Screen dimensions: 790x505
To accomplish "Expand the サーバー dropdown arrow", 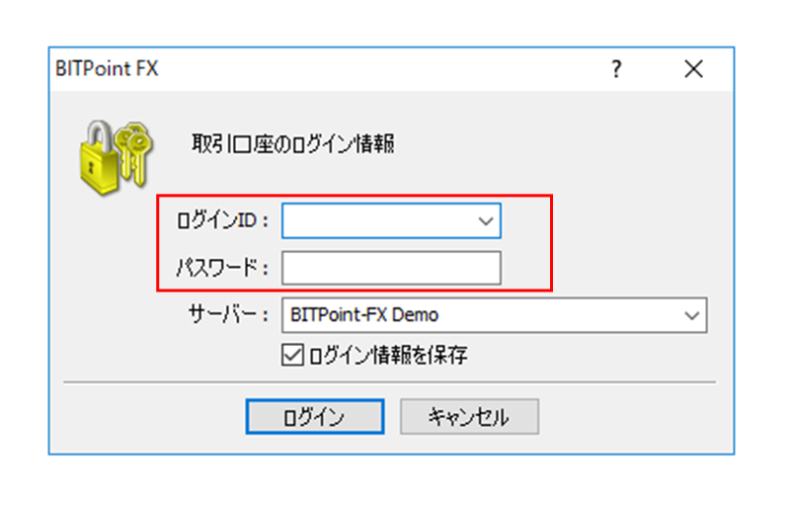I will pos(692,315).
